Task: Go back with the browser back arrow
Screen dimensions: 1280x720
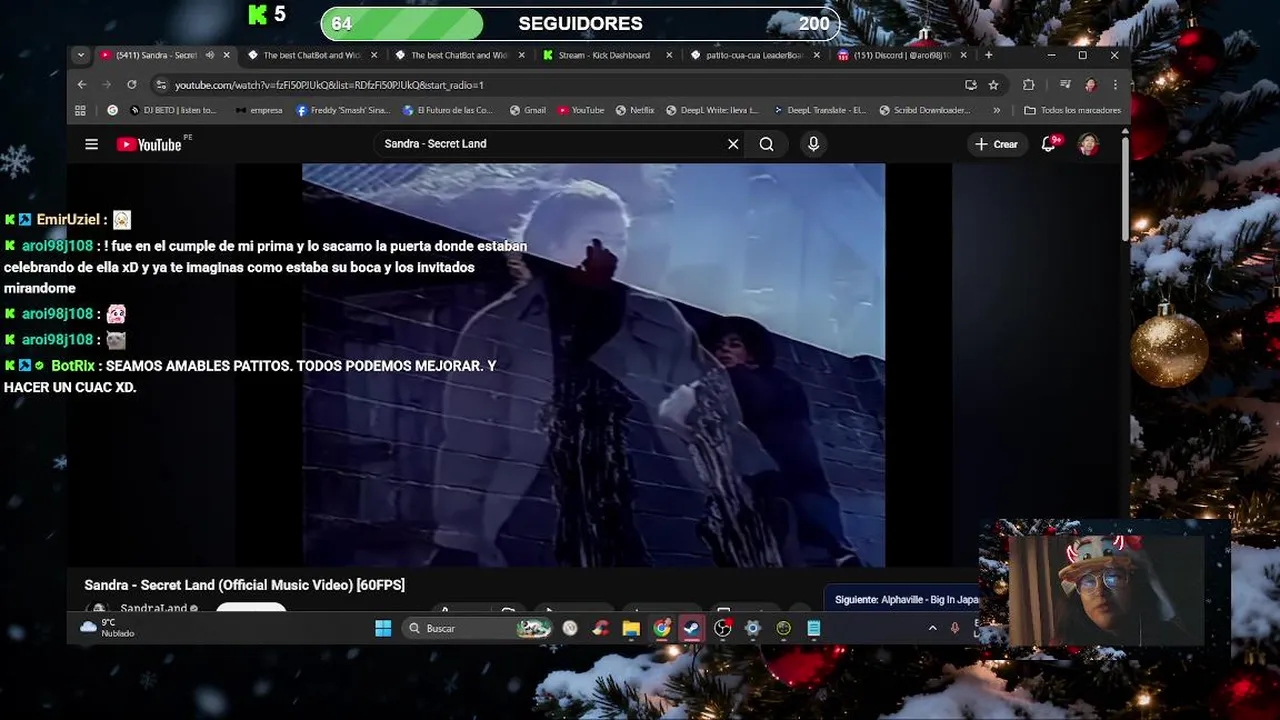Action: click(82, 85)
